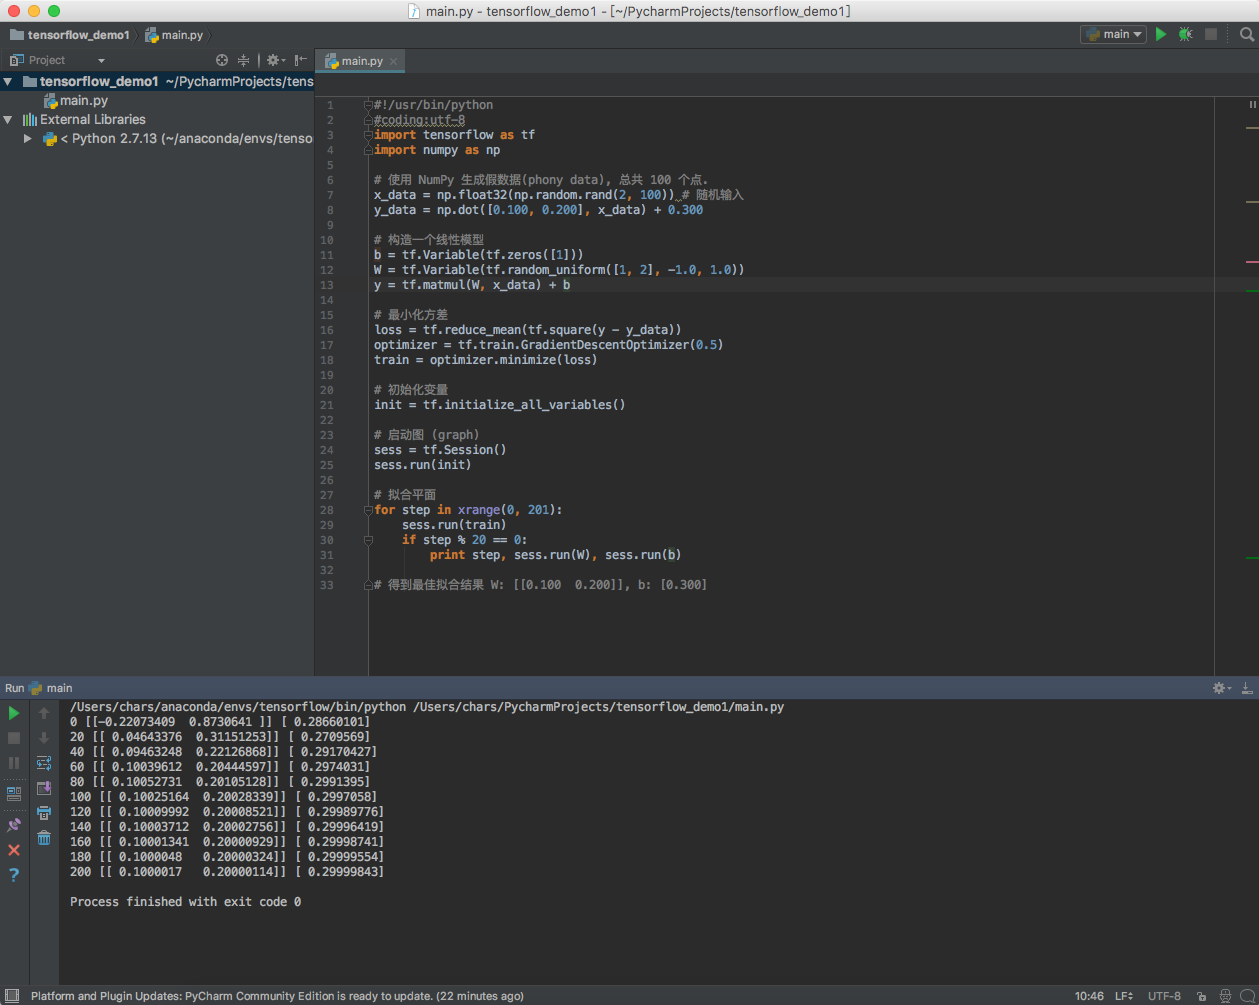Open Run panel gear settings
The width and height of the screenshot is (1259, 1005).
click(1221, 688)
